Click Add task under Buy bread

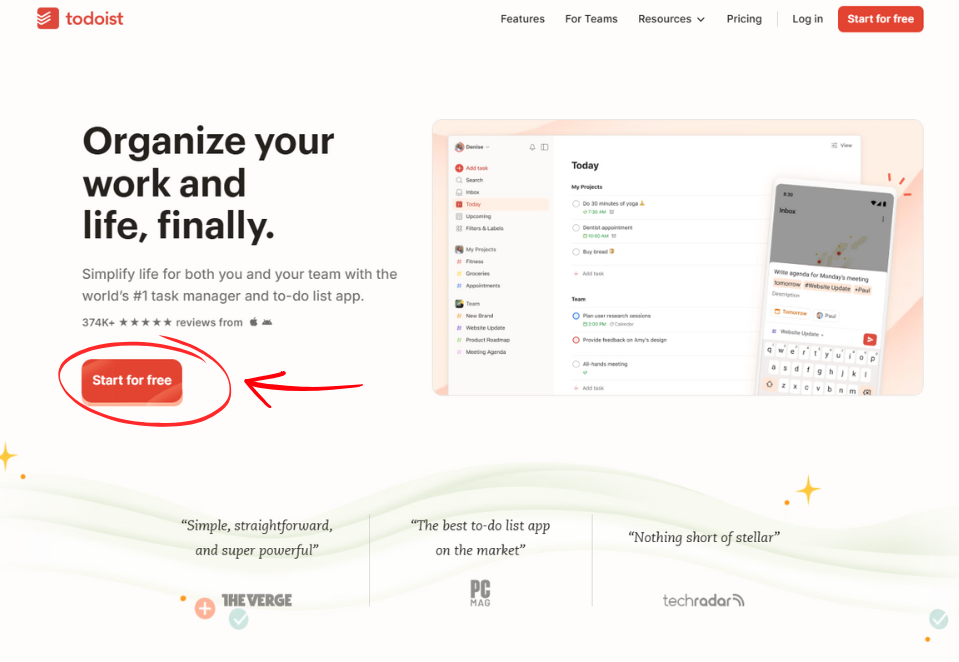(589, 273)
